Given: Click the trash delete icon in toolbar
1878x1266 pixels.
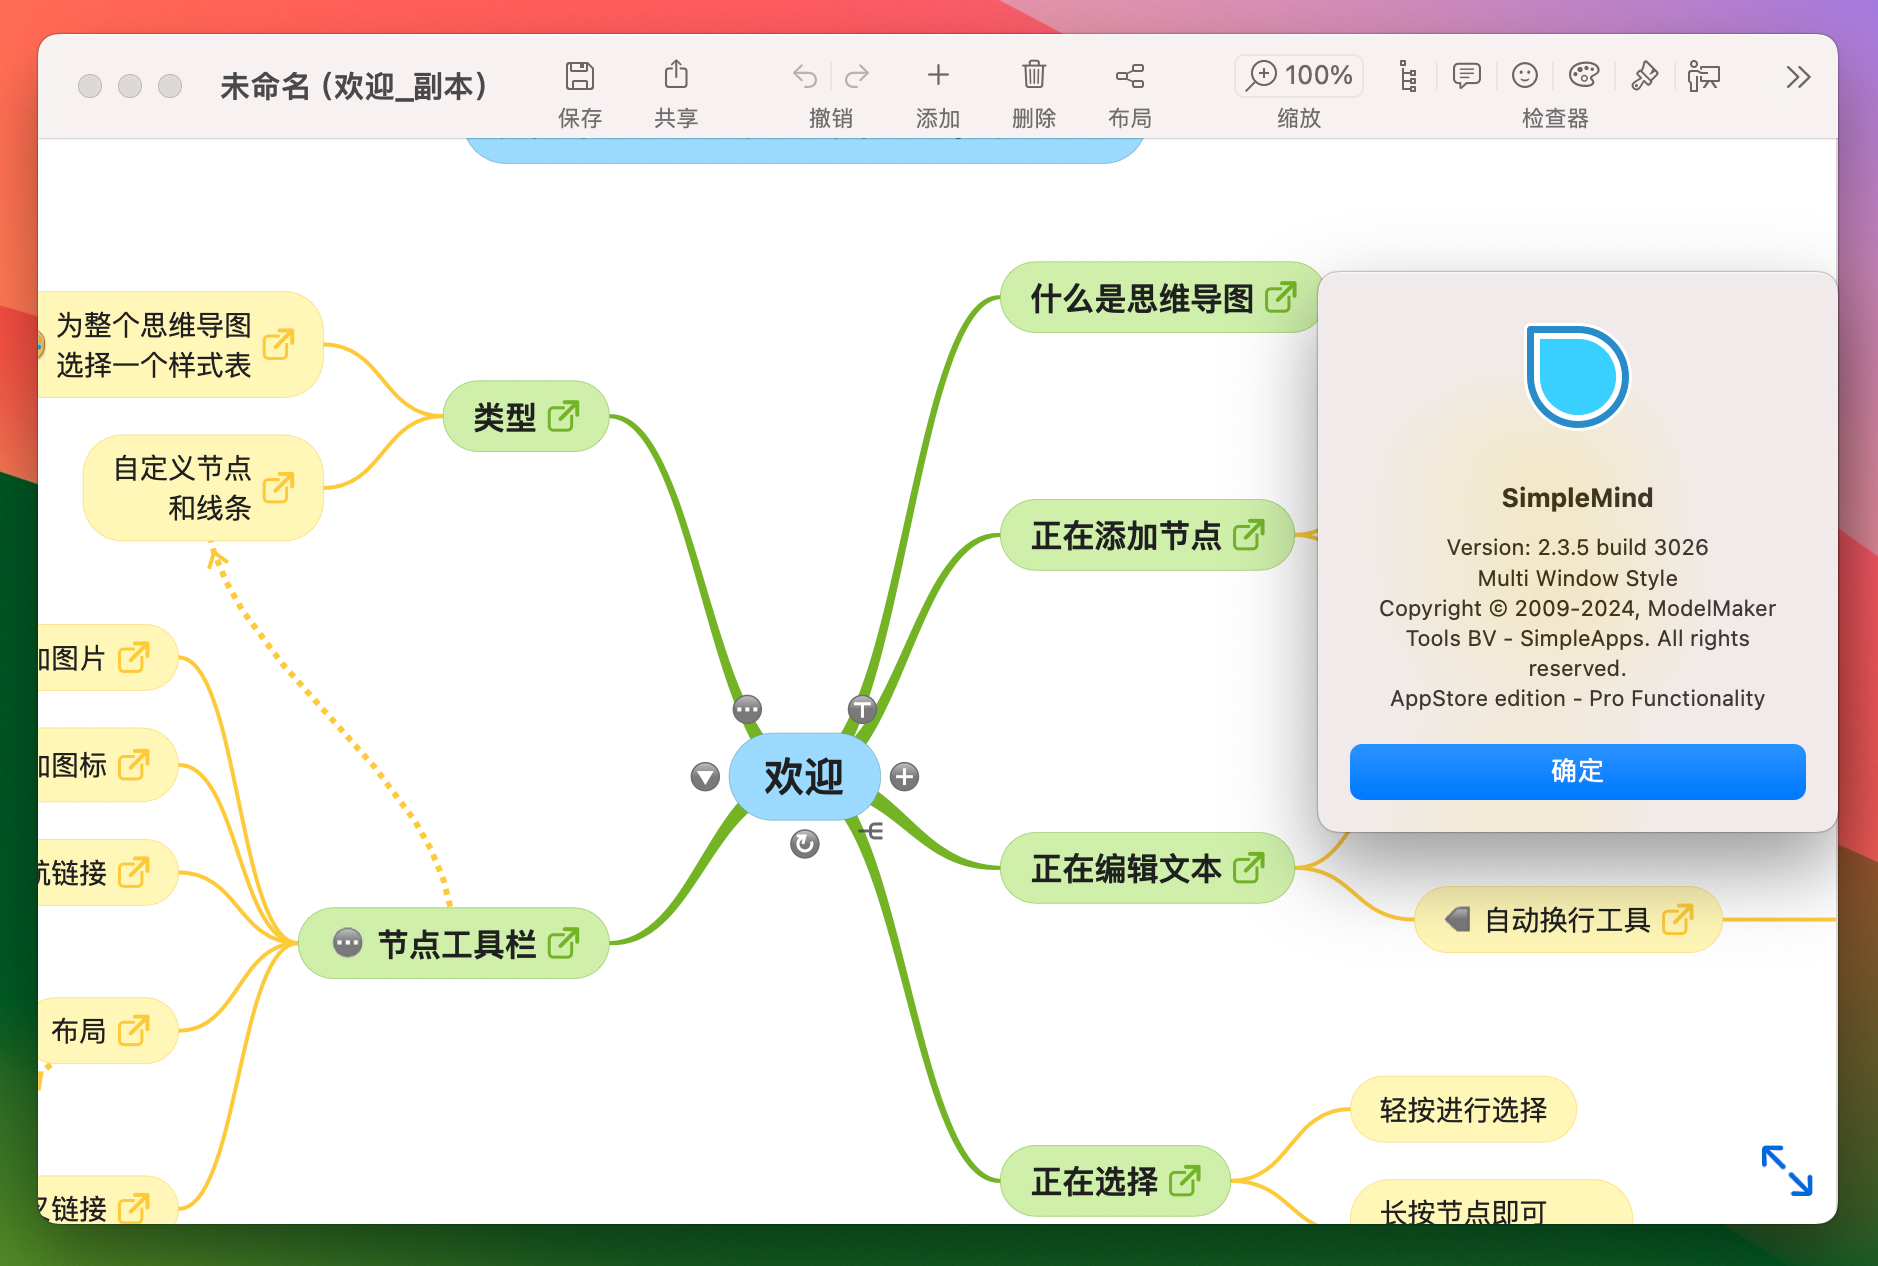Looking at the screenshot, I should click(1033, 75).
